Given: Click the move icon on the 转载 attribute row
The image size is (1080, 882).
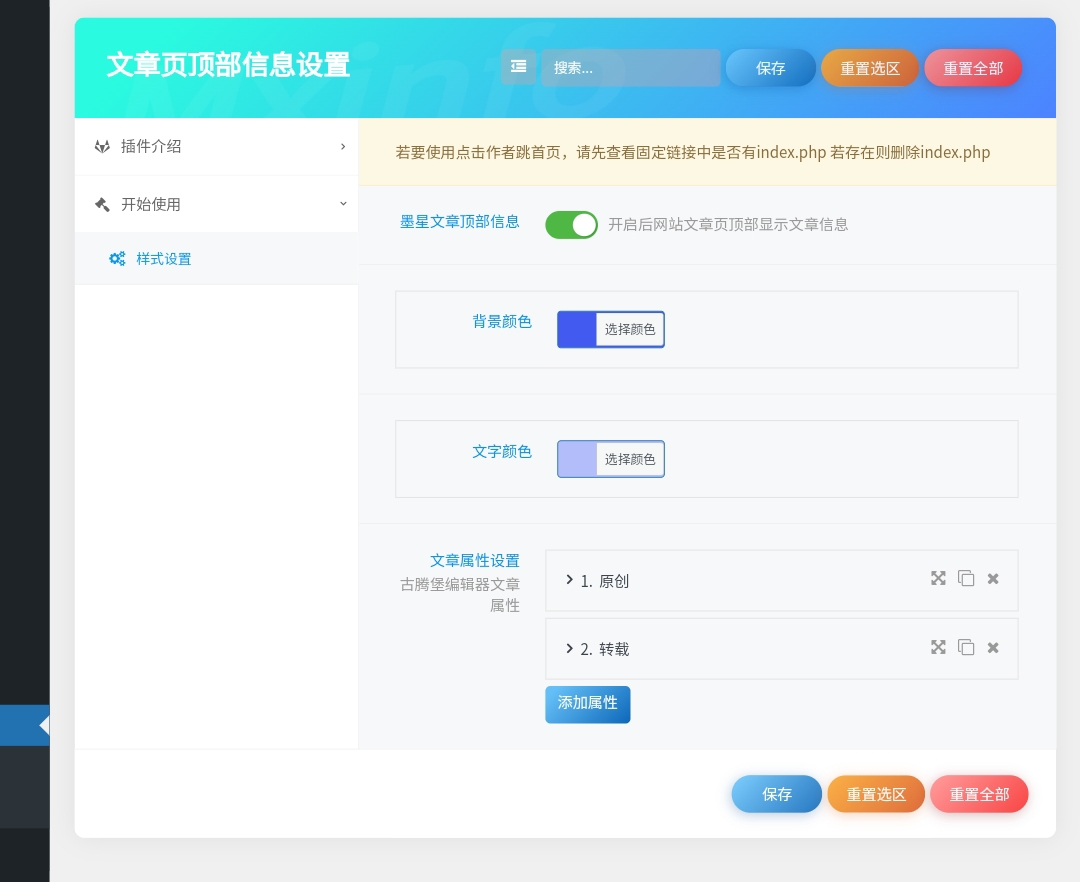Looking at the screenshot, I should point(938,647).
